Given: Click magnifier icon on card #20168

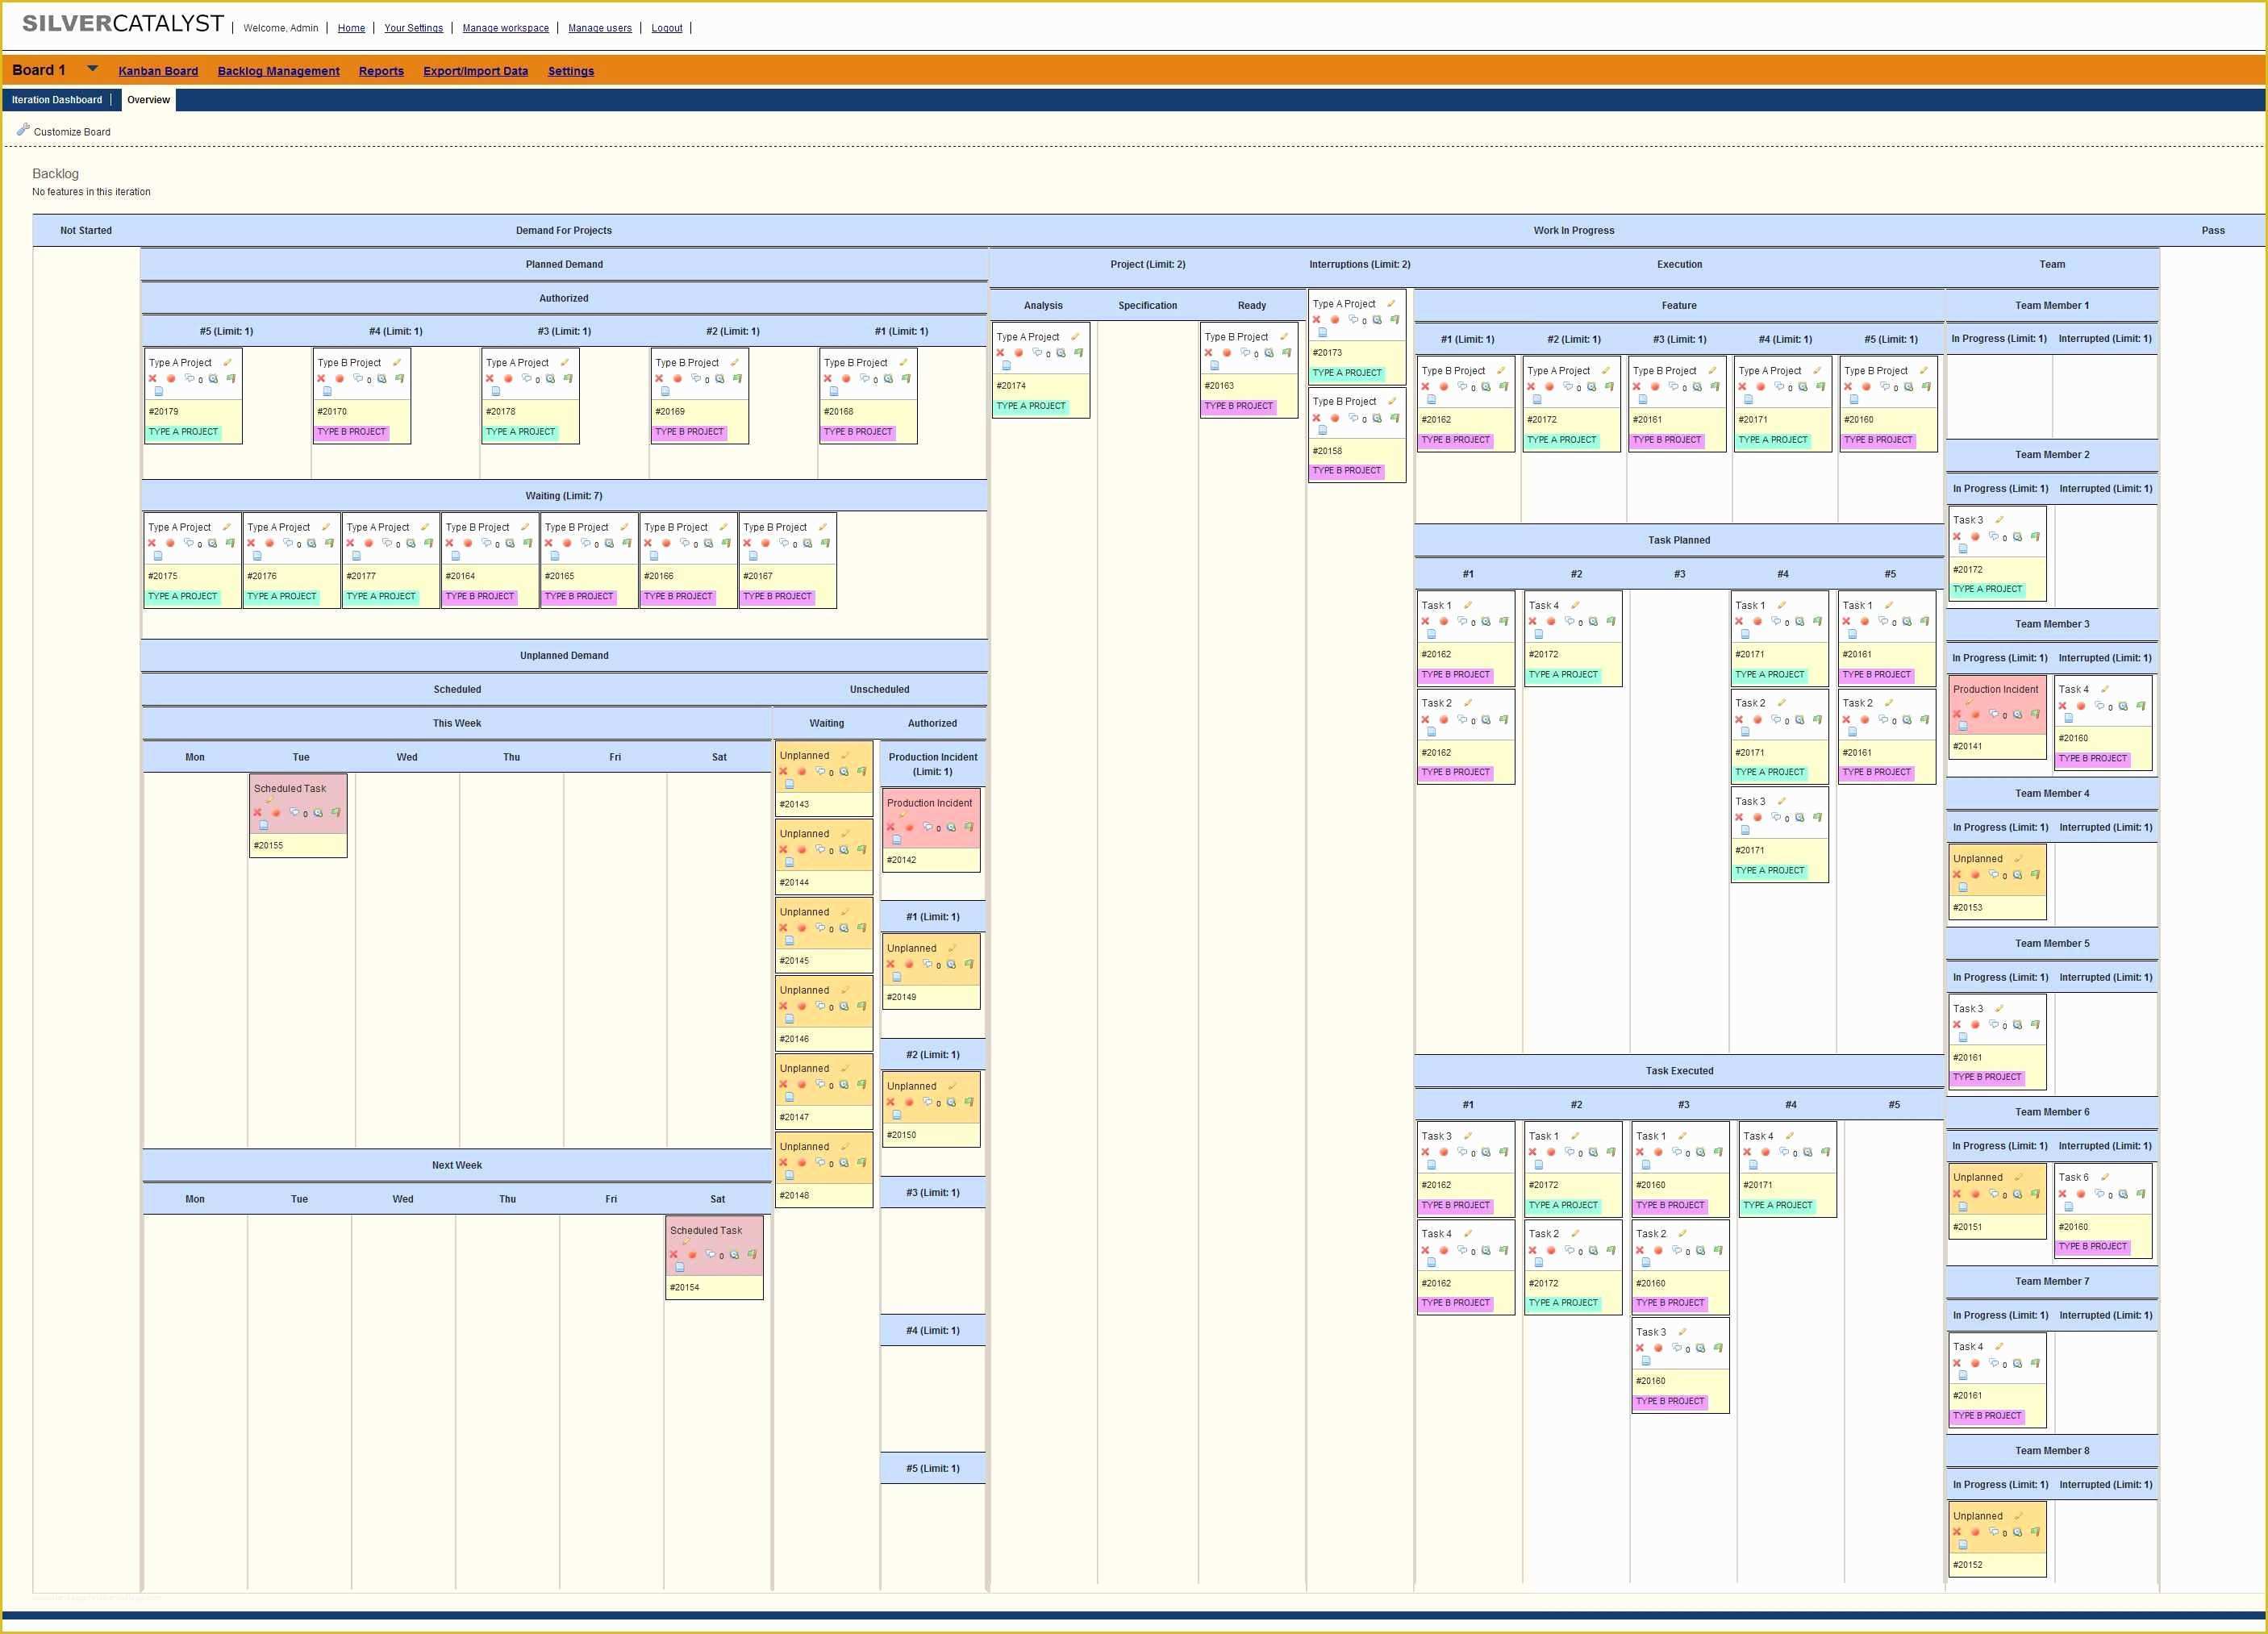Looking at the screenshot, I should pos(889,378).
